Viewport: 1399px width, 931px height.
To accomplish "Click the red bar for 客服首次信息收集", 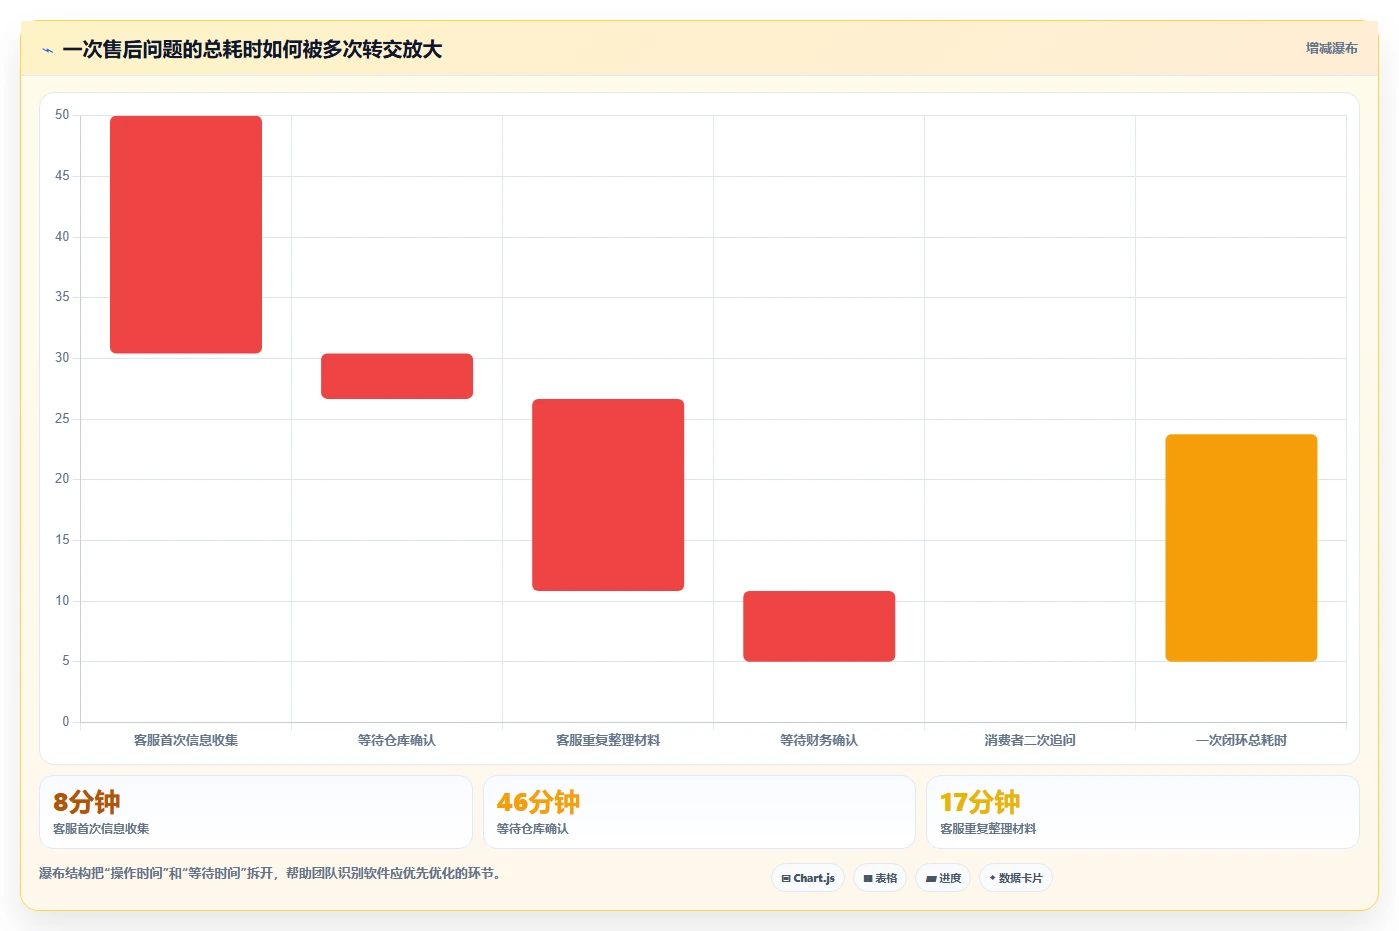I will (186, 235).
